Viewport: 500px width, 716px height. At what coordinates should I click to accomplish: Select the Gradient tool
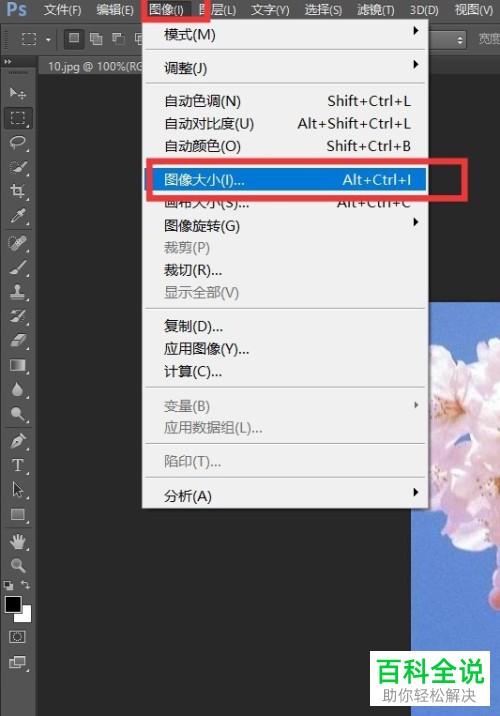[18, 365]
